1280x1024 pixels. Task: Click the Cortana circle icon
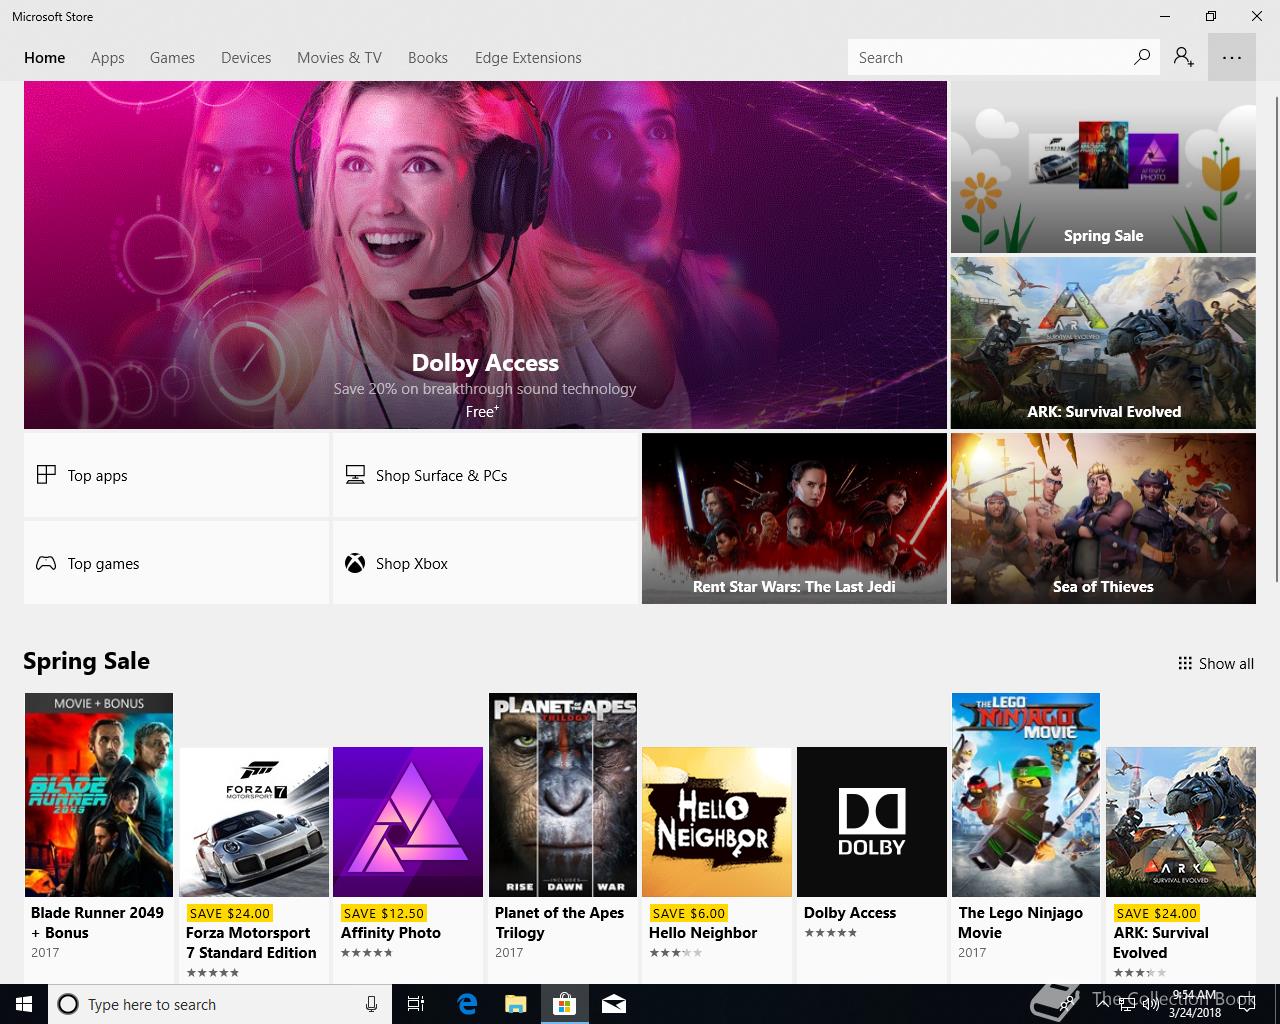pos(68,1004)
